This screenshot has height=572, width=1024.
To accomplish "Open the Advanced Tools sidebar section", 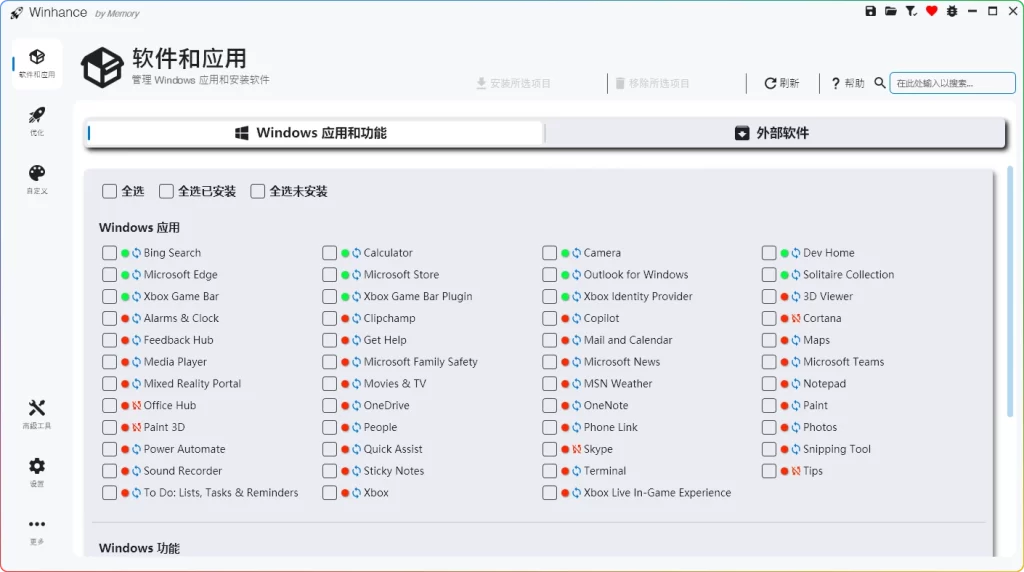I will click(37, 414).
